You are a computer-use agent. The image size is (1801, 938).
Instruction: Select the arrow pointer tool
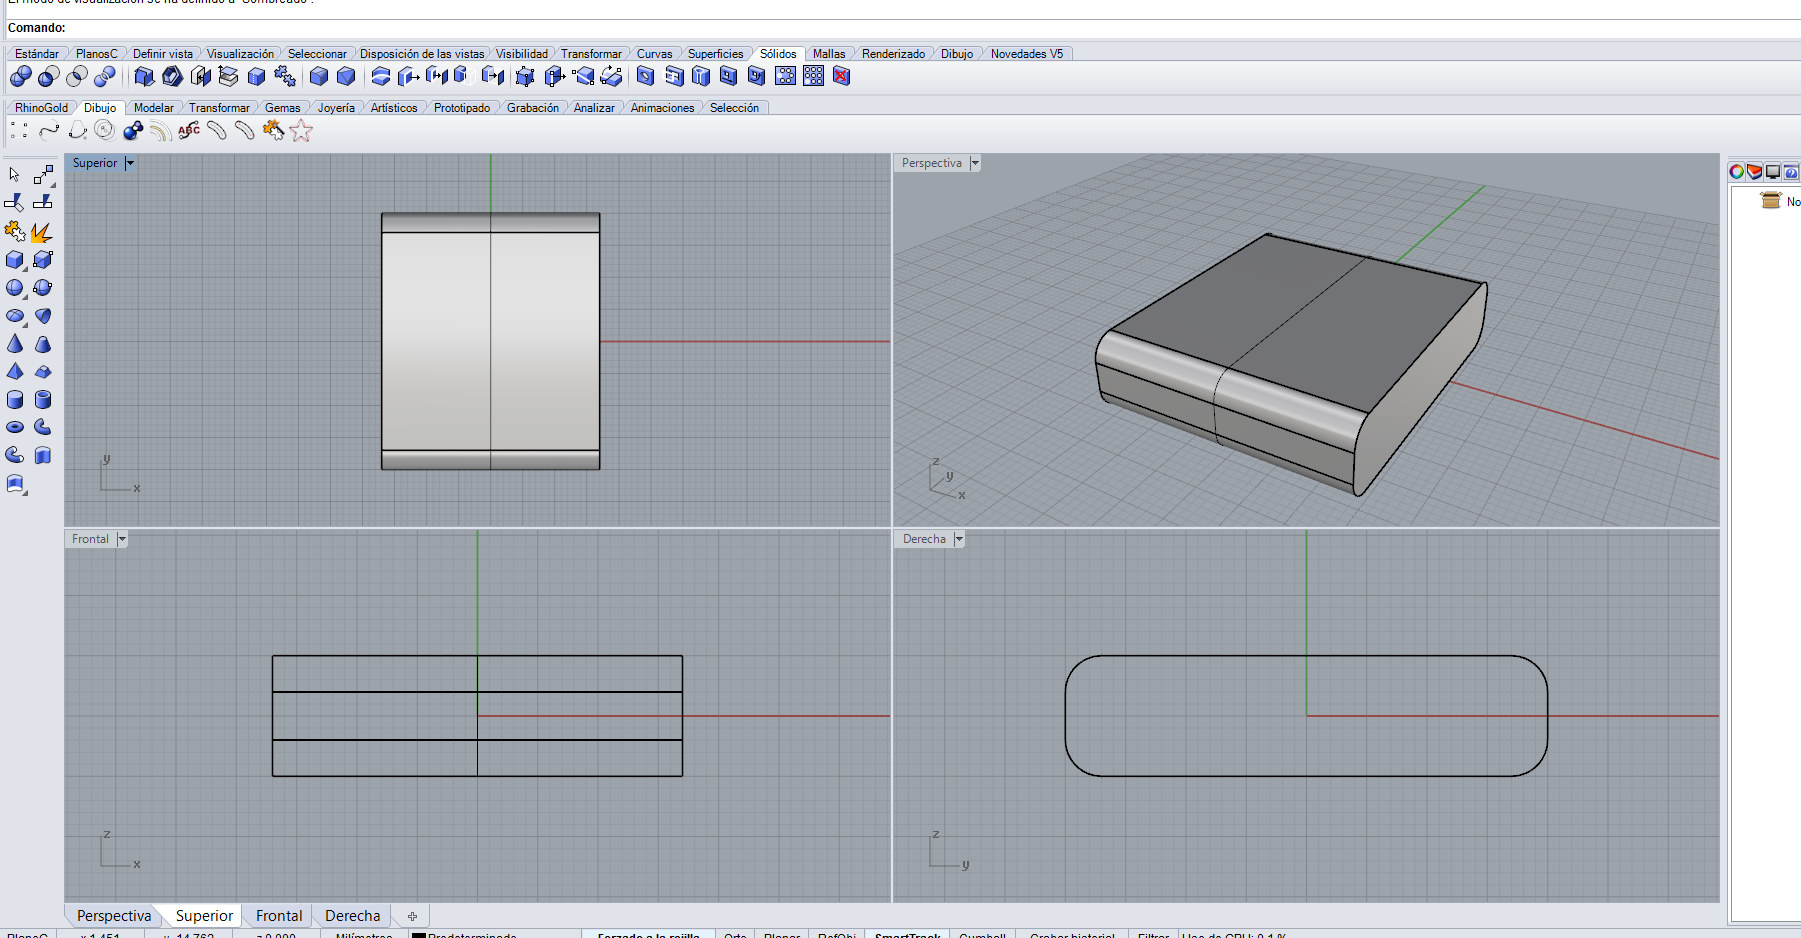[15, 175]
